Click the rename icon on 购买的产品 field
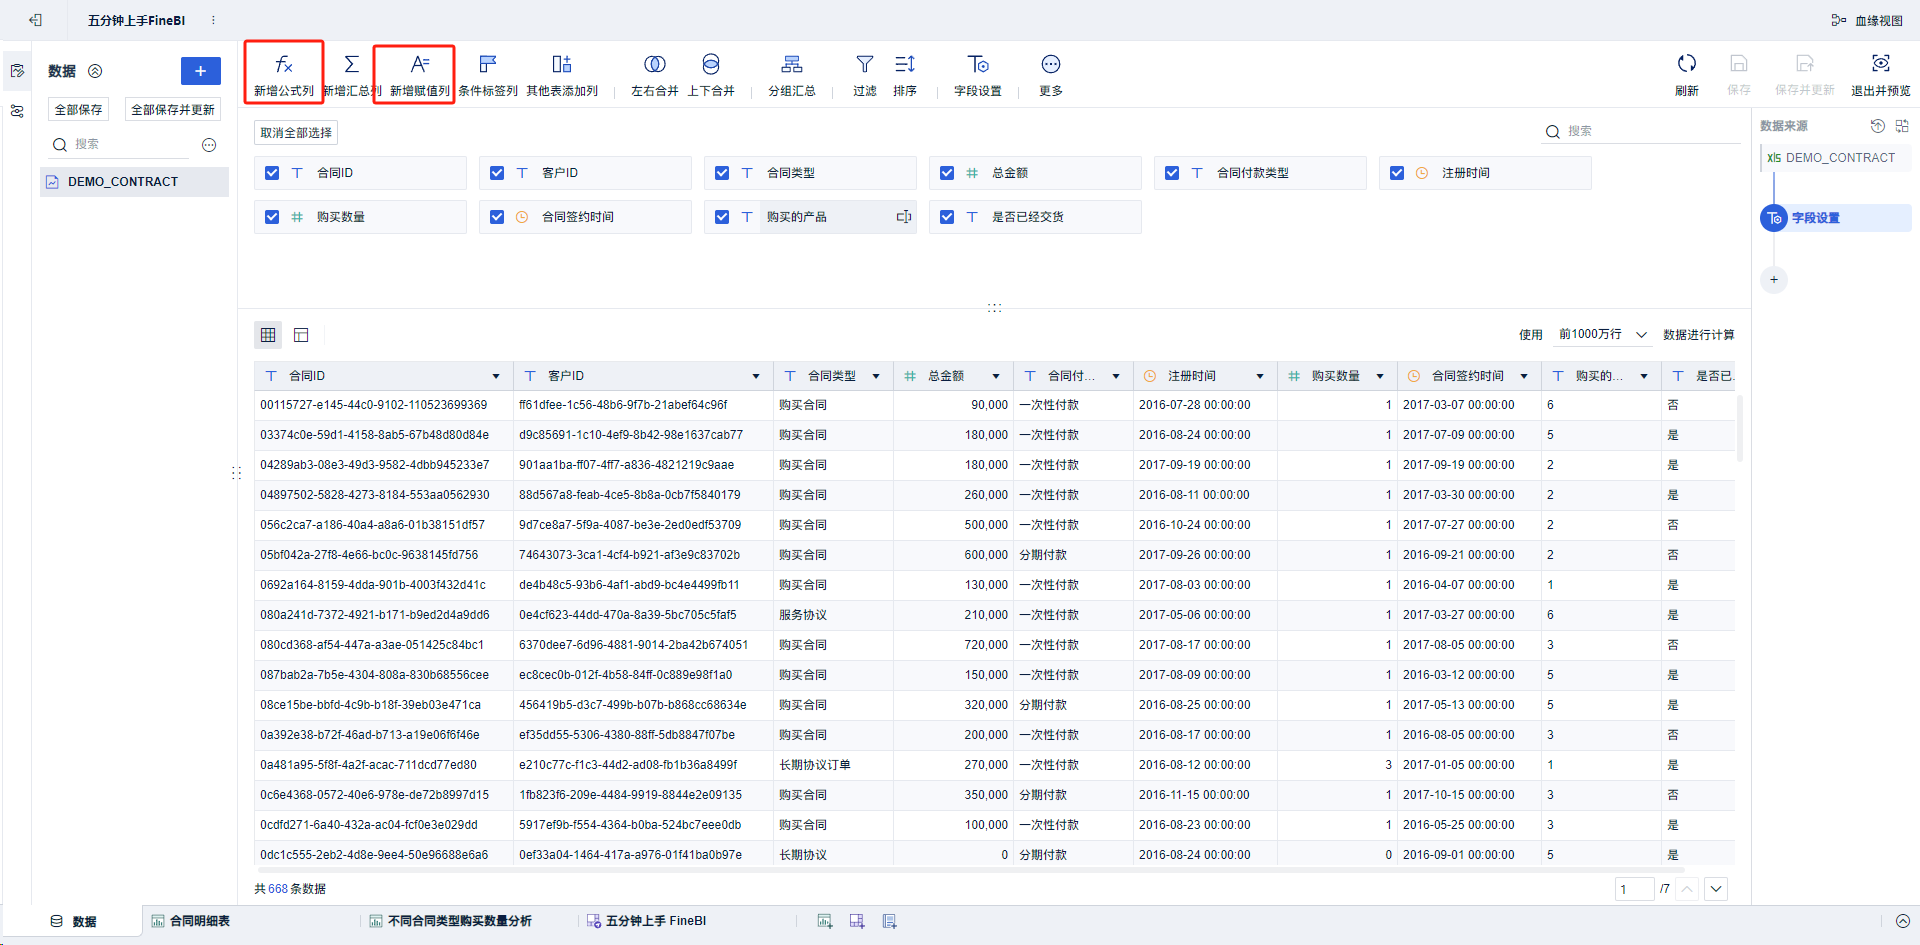 (x=903, y=217)
